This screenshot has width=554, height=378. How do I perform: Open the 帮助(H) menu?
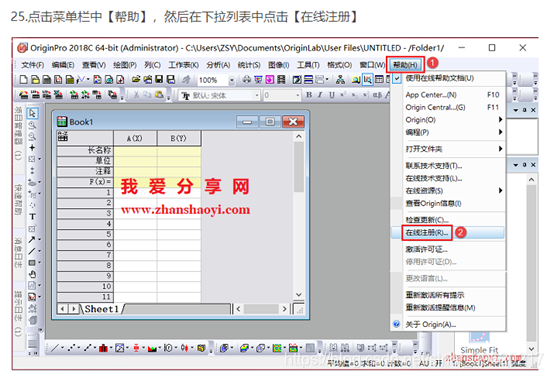[x=405, y=65]
